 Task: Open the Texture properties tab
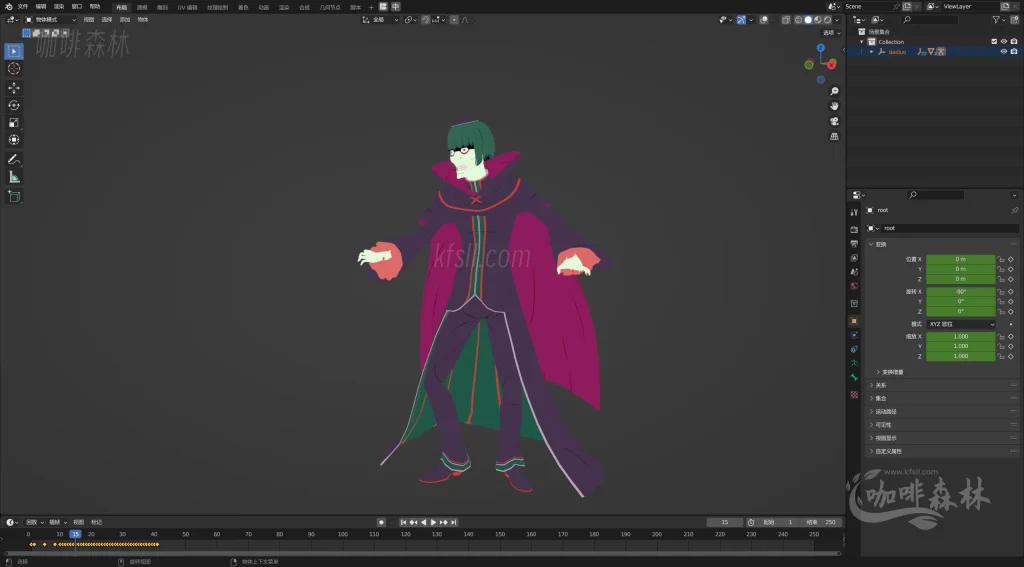pyautogui.click(x=854, y=395)
